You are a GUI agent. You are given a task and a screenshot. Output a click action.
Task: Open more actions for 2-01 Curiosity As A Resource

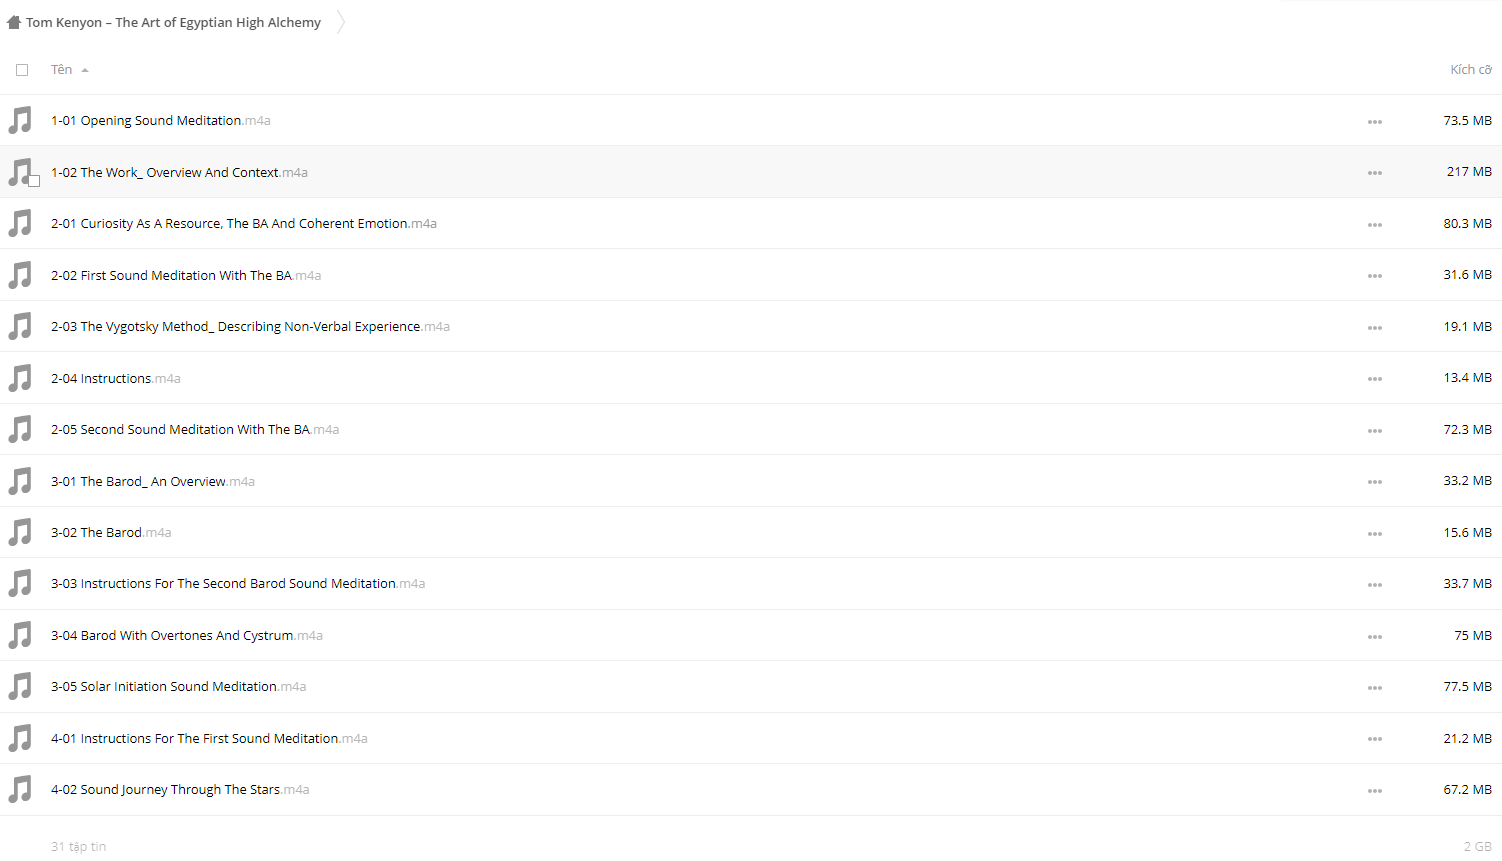pos(1375,224)
